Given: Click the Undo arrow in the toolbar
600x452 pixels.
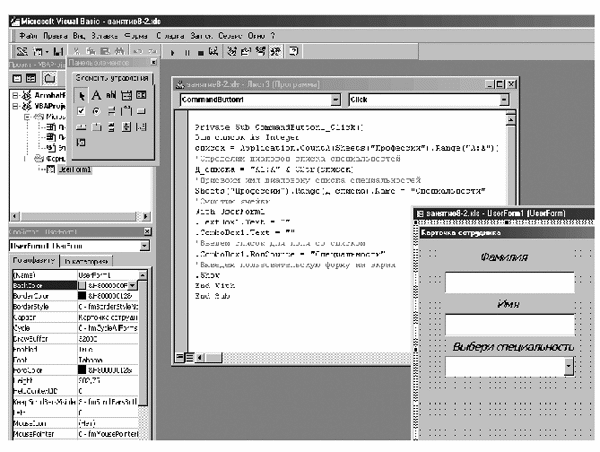Looking at the screenshot, I should point(137,51).
